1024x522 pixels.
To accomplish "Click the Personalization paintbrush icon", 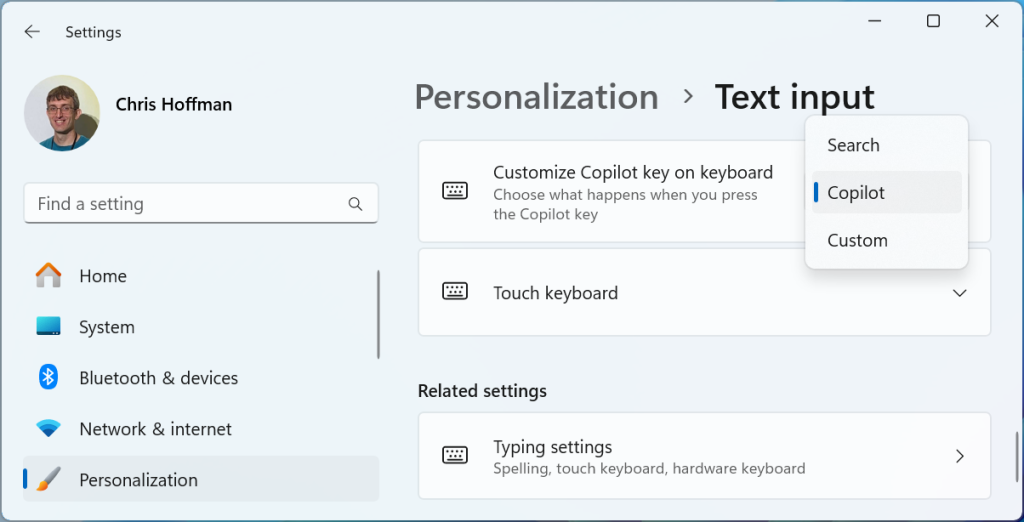I will tap(48, 480).
